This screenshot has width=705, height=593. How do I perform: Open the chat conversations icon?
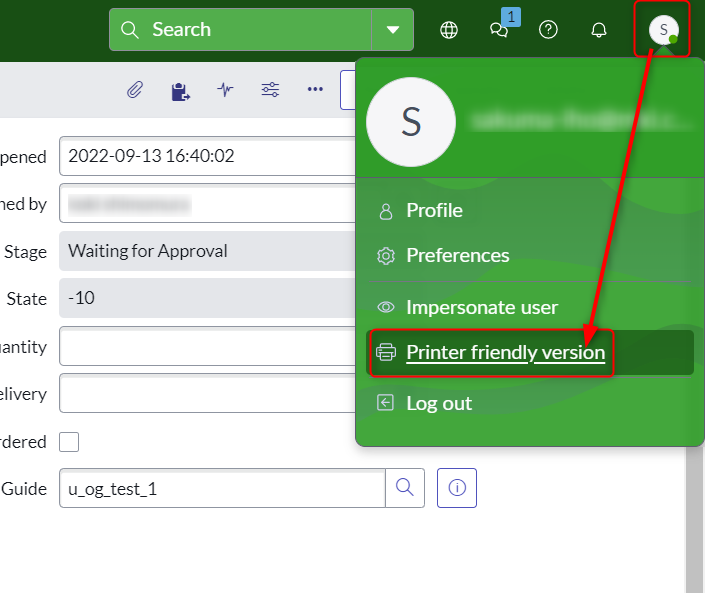coord(499,30)
